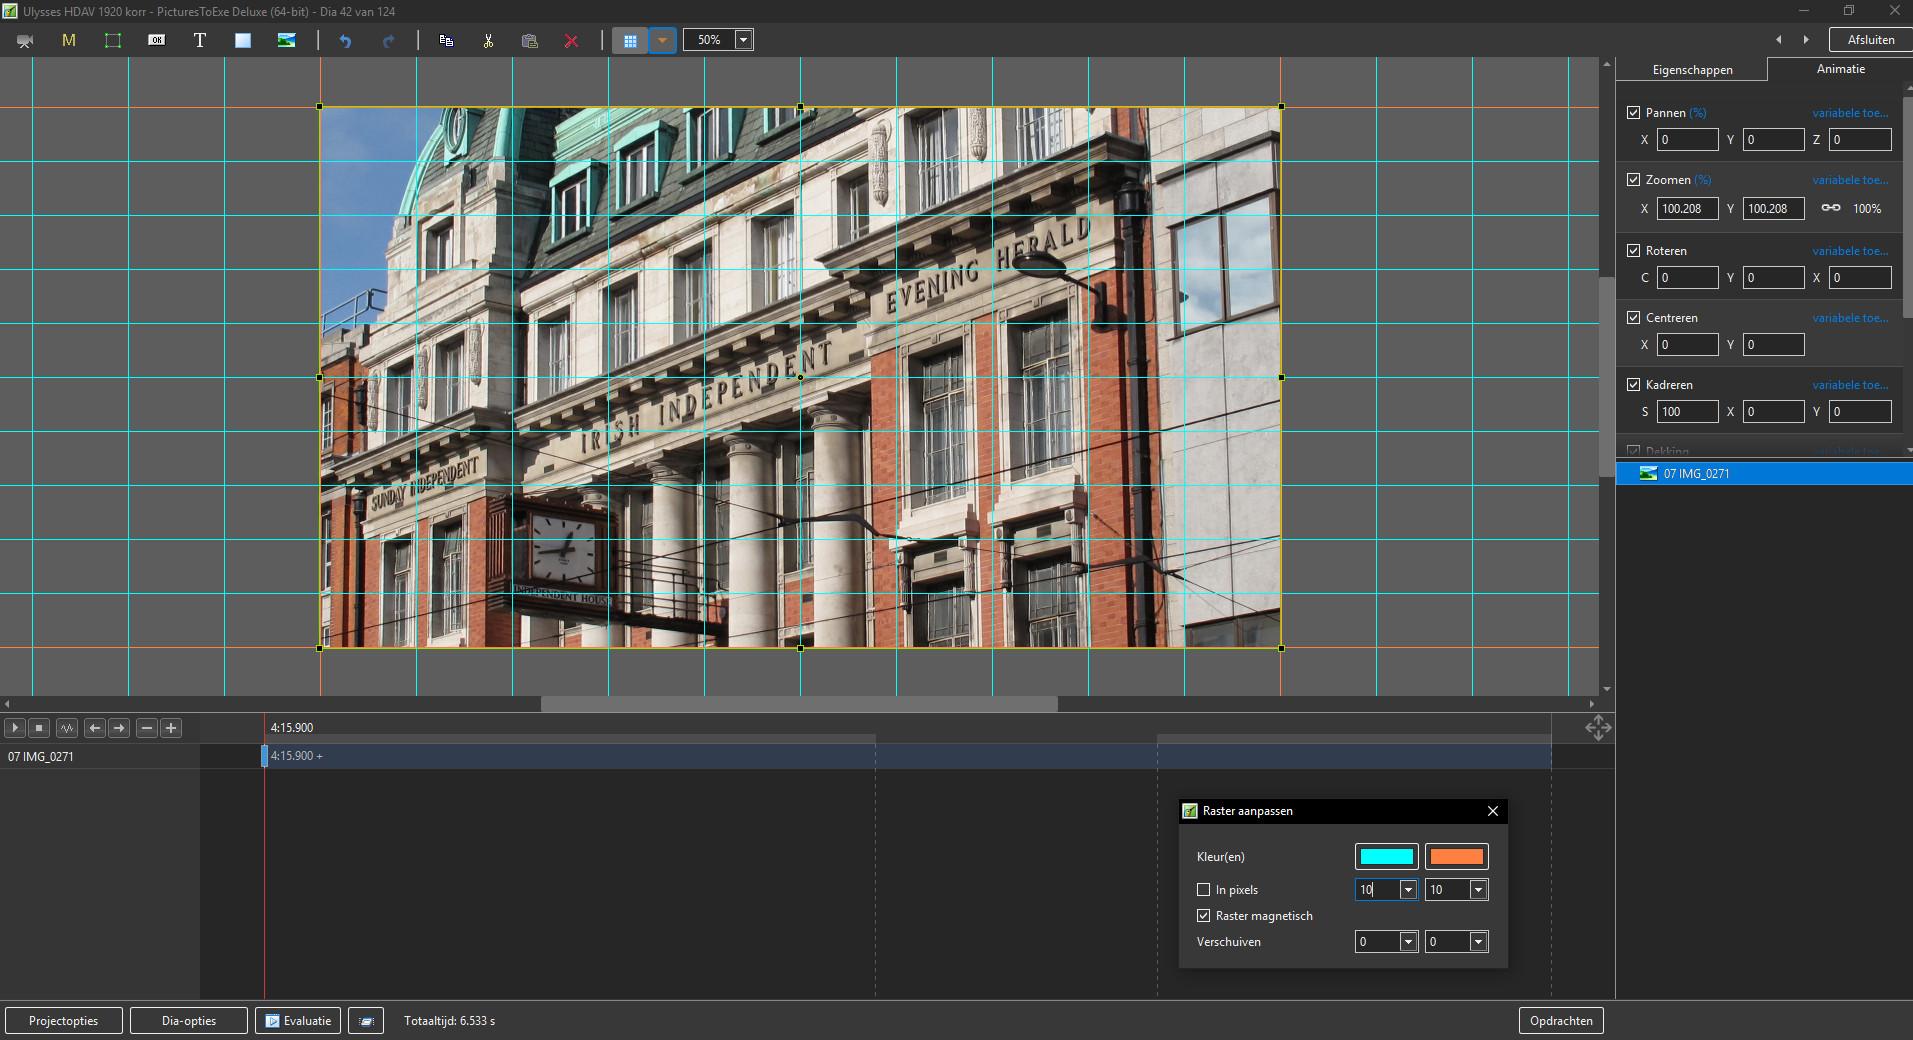Click the yellow M mask tool icon

tap(69, 40)
